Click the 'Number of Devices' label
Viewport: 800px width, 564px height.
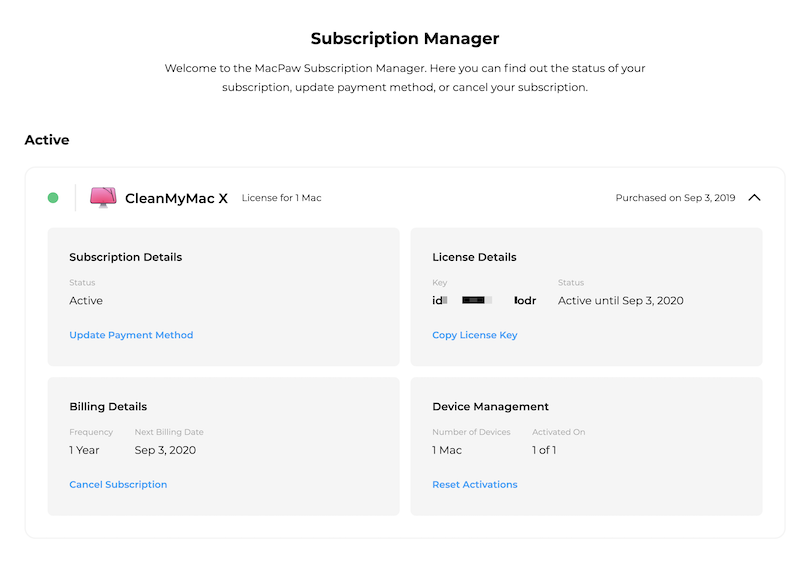click(471, 432)
